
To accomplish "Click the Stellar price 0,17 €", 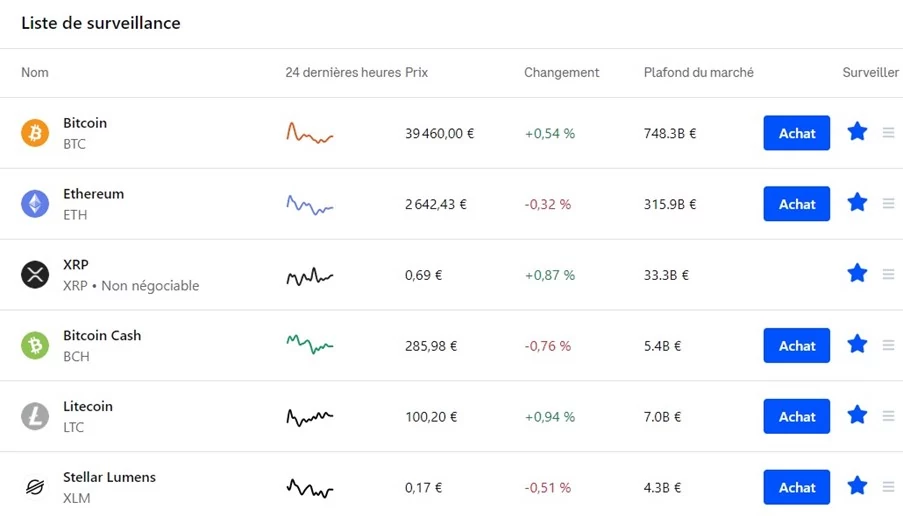I will coord(423,488).
